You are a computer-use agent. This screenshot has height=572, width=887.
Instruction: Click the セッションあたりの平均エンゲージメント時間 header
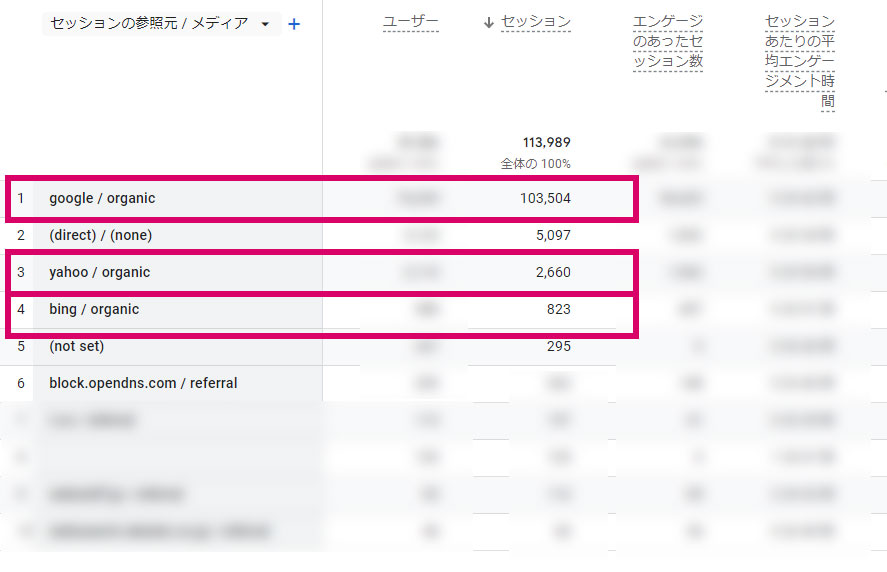[800, 62]
